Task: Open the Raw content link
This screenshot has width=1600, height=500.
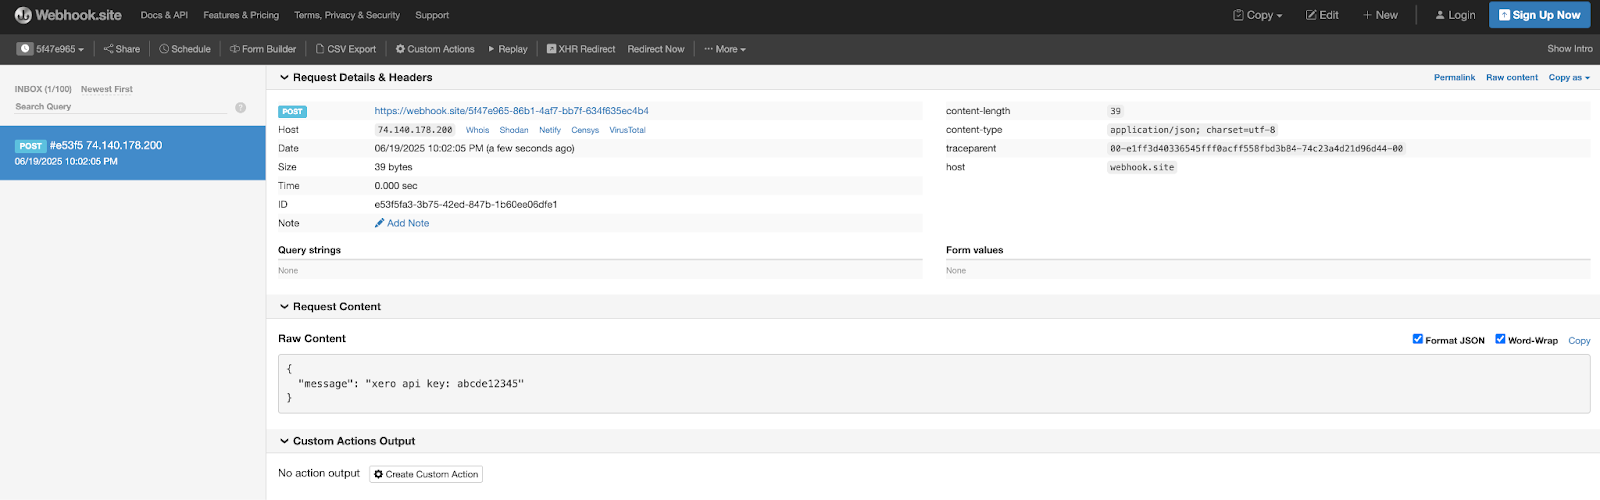Action: coord(1512,77)
